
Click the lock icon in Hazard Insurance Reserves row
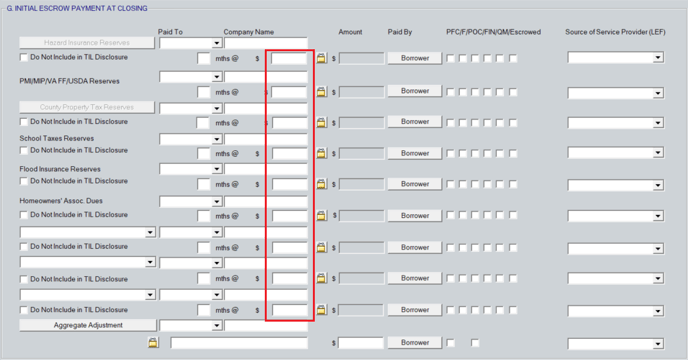pos(322,58)
